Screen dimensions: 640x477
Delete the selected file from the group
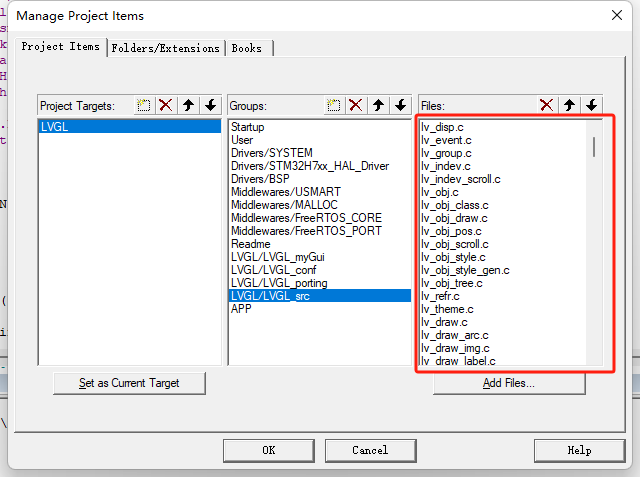[x=547, y=106]
